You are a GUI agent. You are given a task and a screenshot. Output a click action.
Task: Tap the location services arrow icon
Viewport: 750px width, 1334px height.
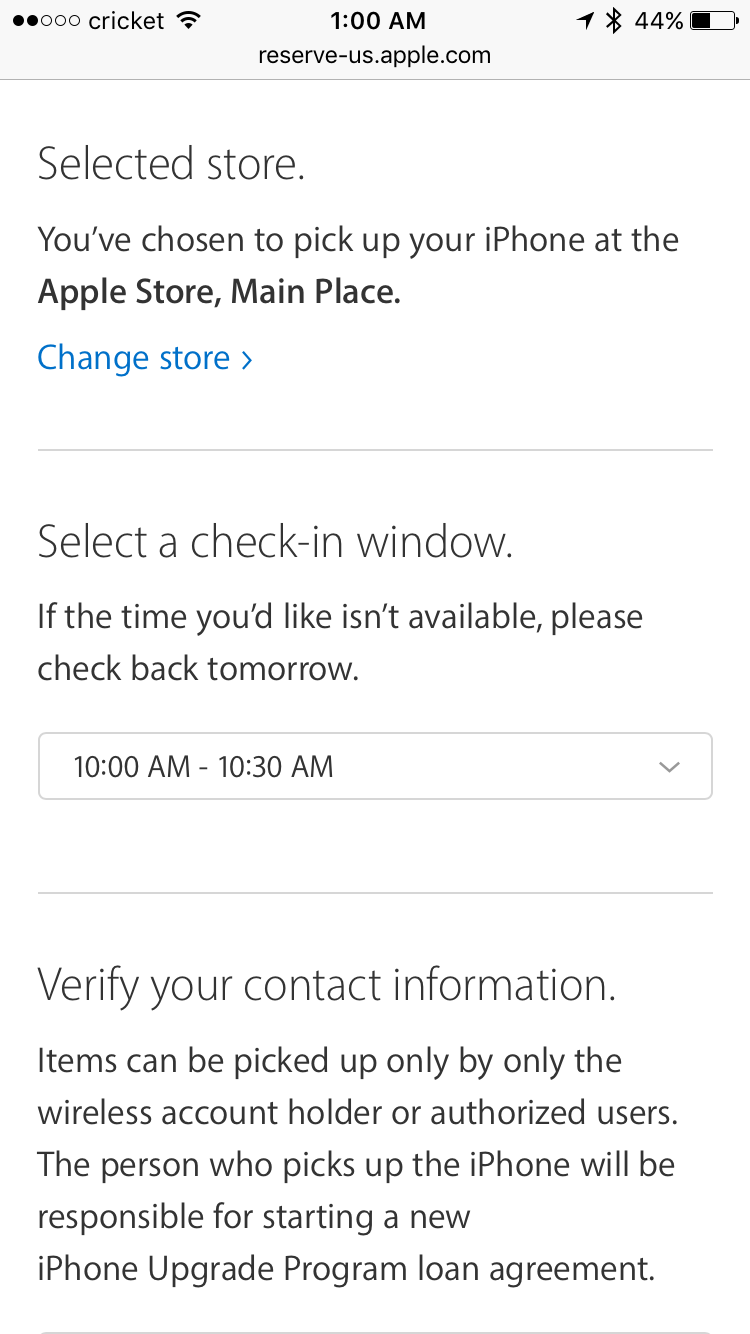[585, 20]
